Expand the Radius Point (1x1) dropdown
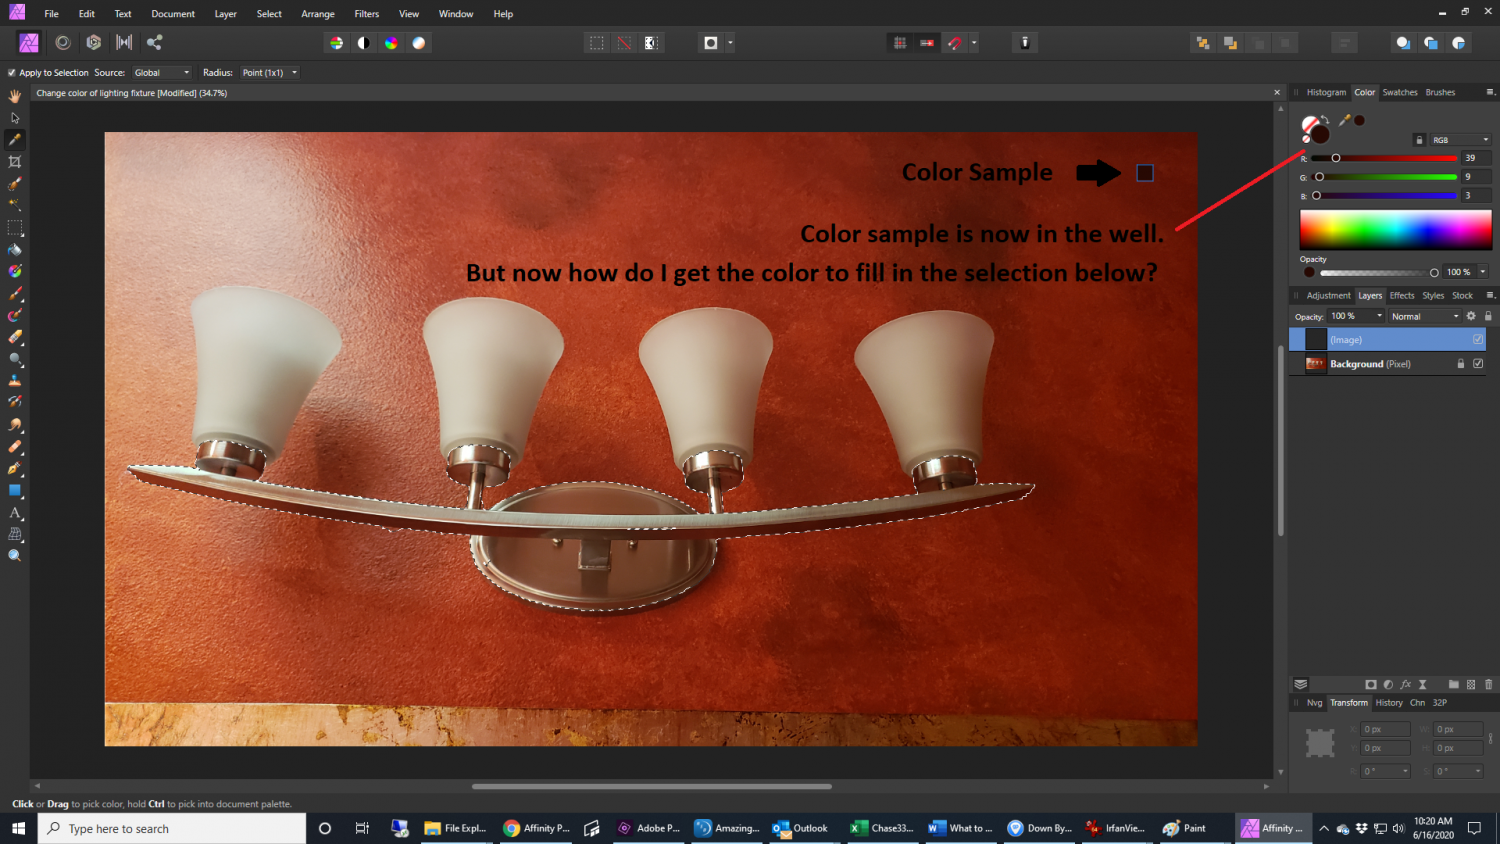Screen dimensions: 1500x844 tap(269, 73)
